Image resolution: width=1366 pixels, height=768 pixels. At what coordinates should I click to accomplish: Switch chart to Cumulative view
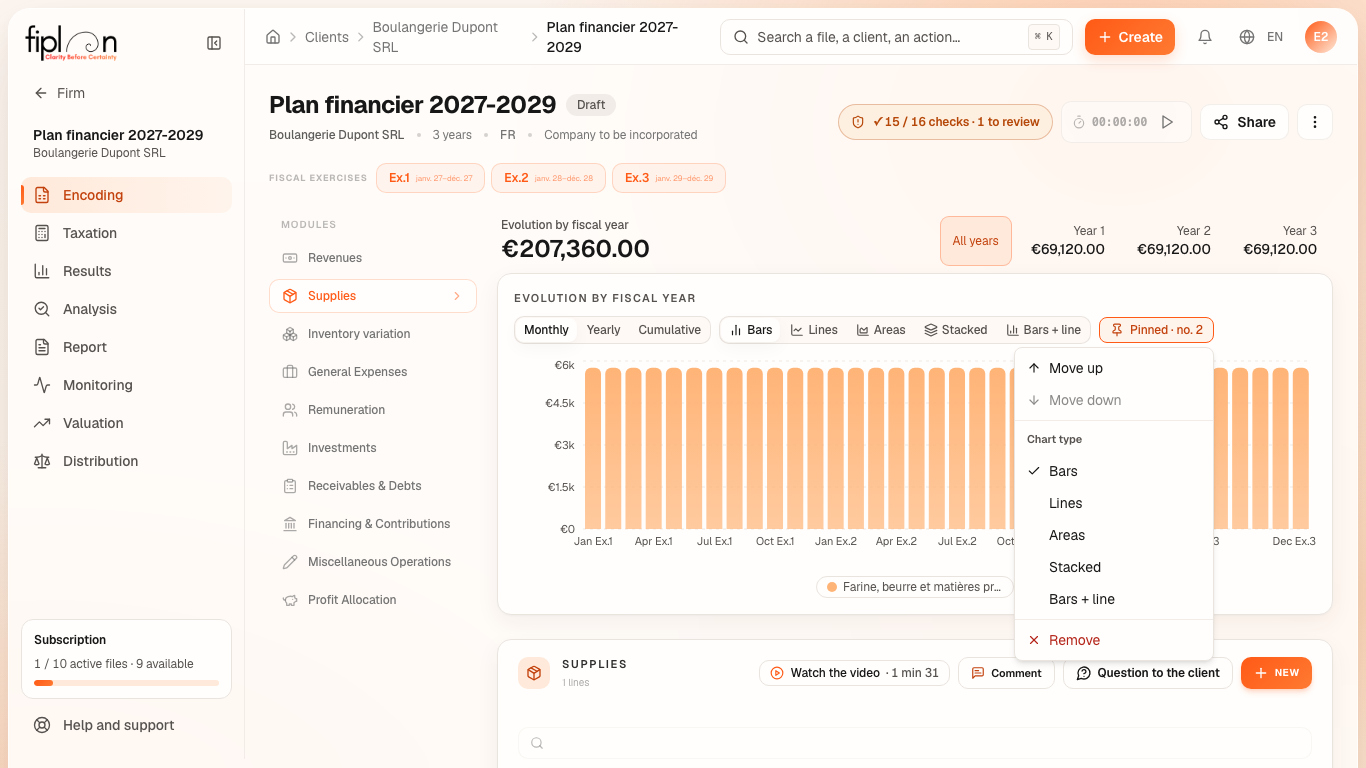point(669,330)
